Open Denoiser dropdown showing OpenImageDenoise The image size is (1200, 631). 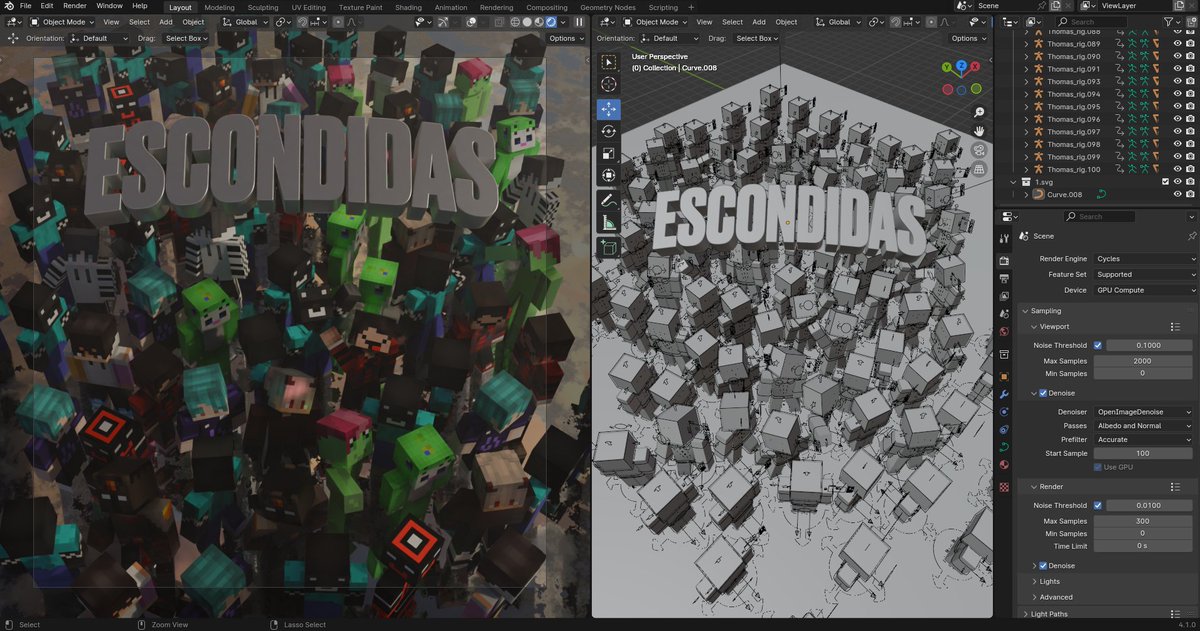pyautogui.click(x=1145, y=412)
